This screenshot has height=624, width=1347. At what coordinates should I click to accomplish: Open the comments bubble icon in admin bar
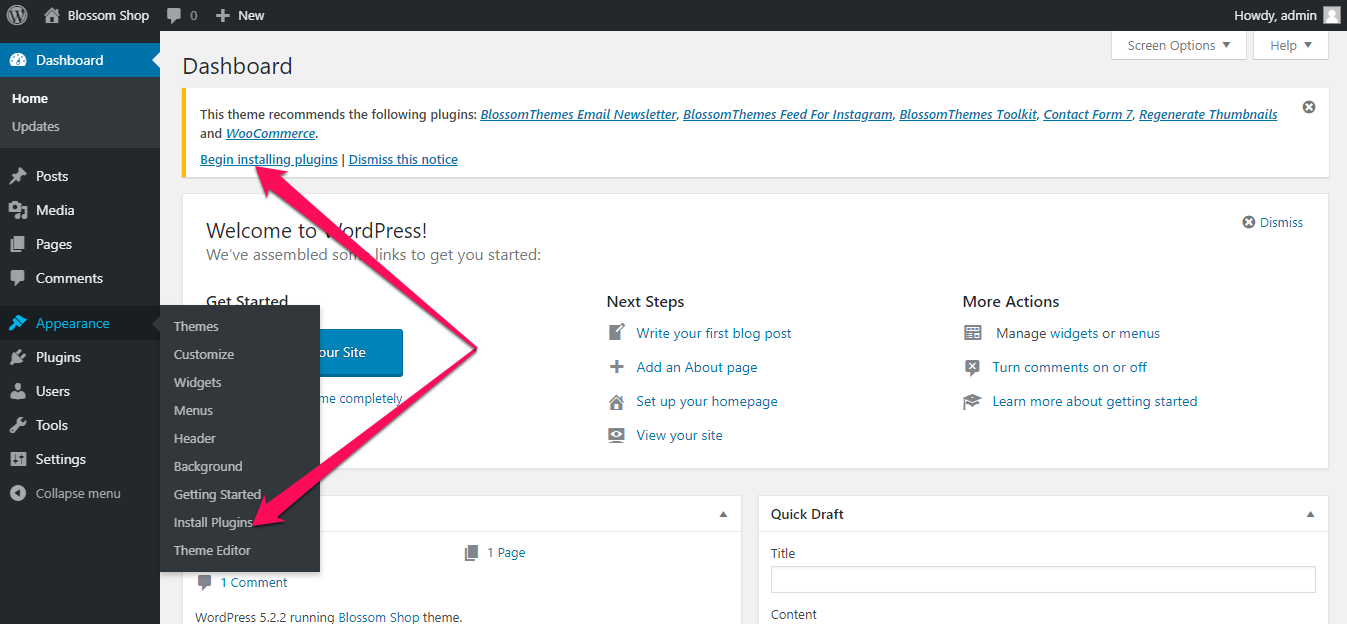[x=174, y=16]
